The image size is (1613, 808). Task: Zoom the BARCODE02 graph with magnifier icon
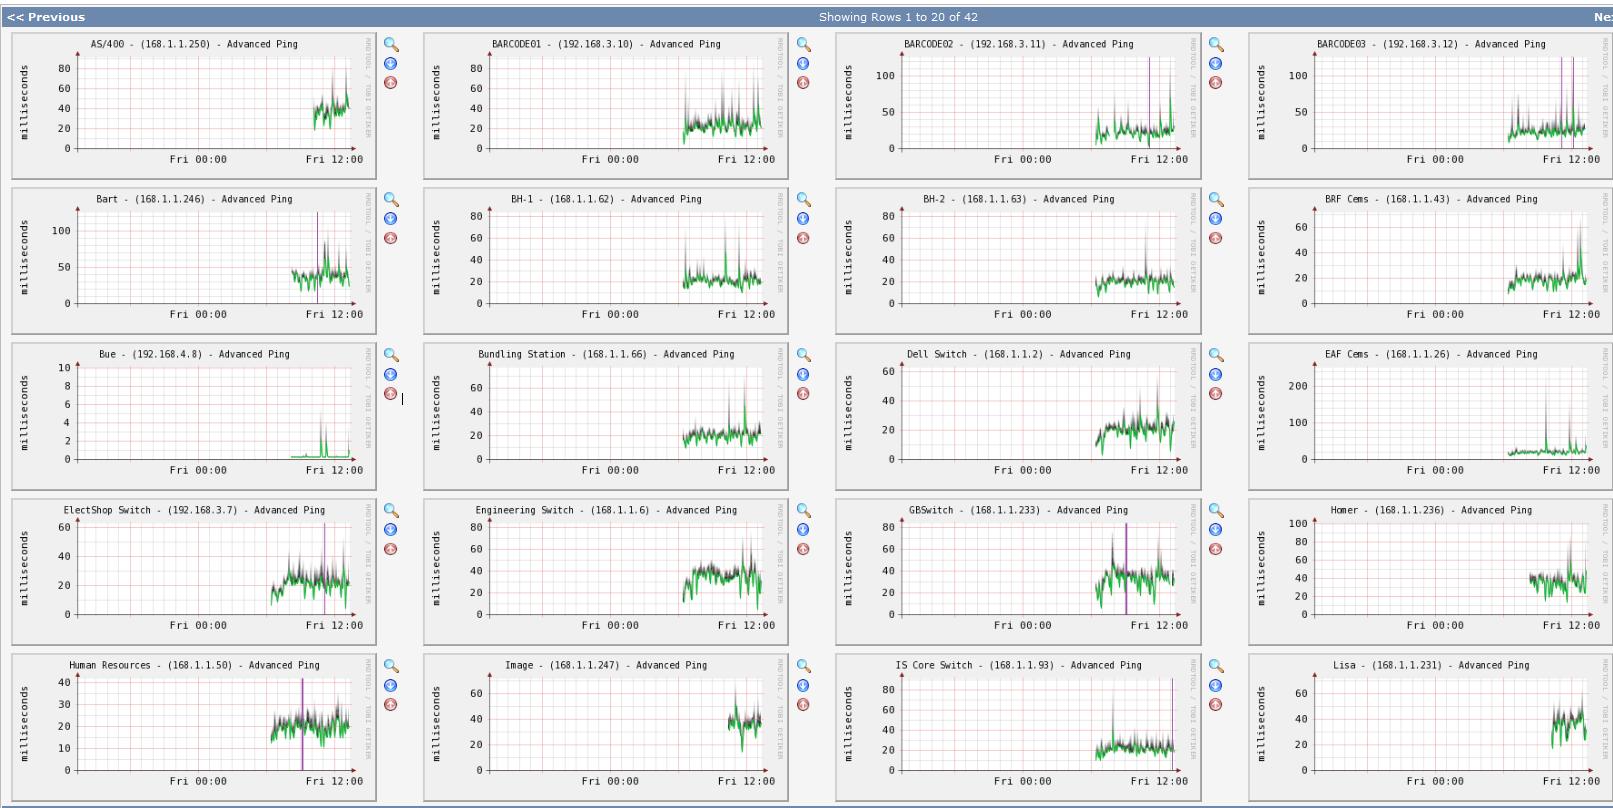coord(1216,45)
